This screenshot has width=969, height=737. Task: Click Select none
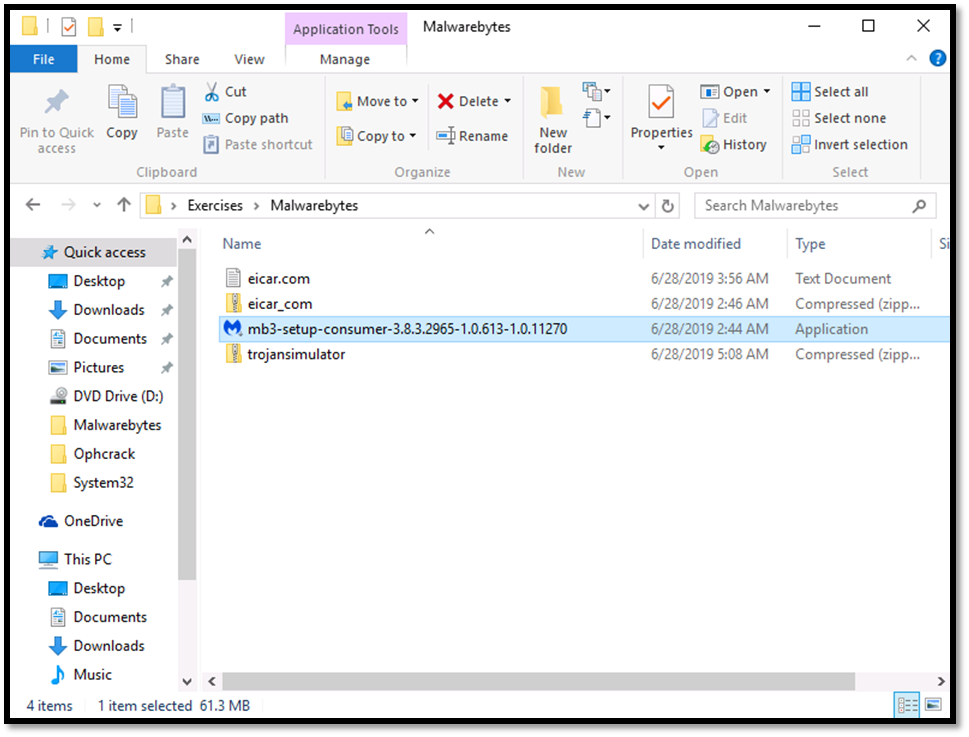(x=839, y=118)
